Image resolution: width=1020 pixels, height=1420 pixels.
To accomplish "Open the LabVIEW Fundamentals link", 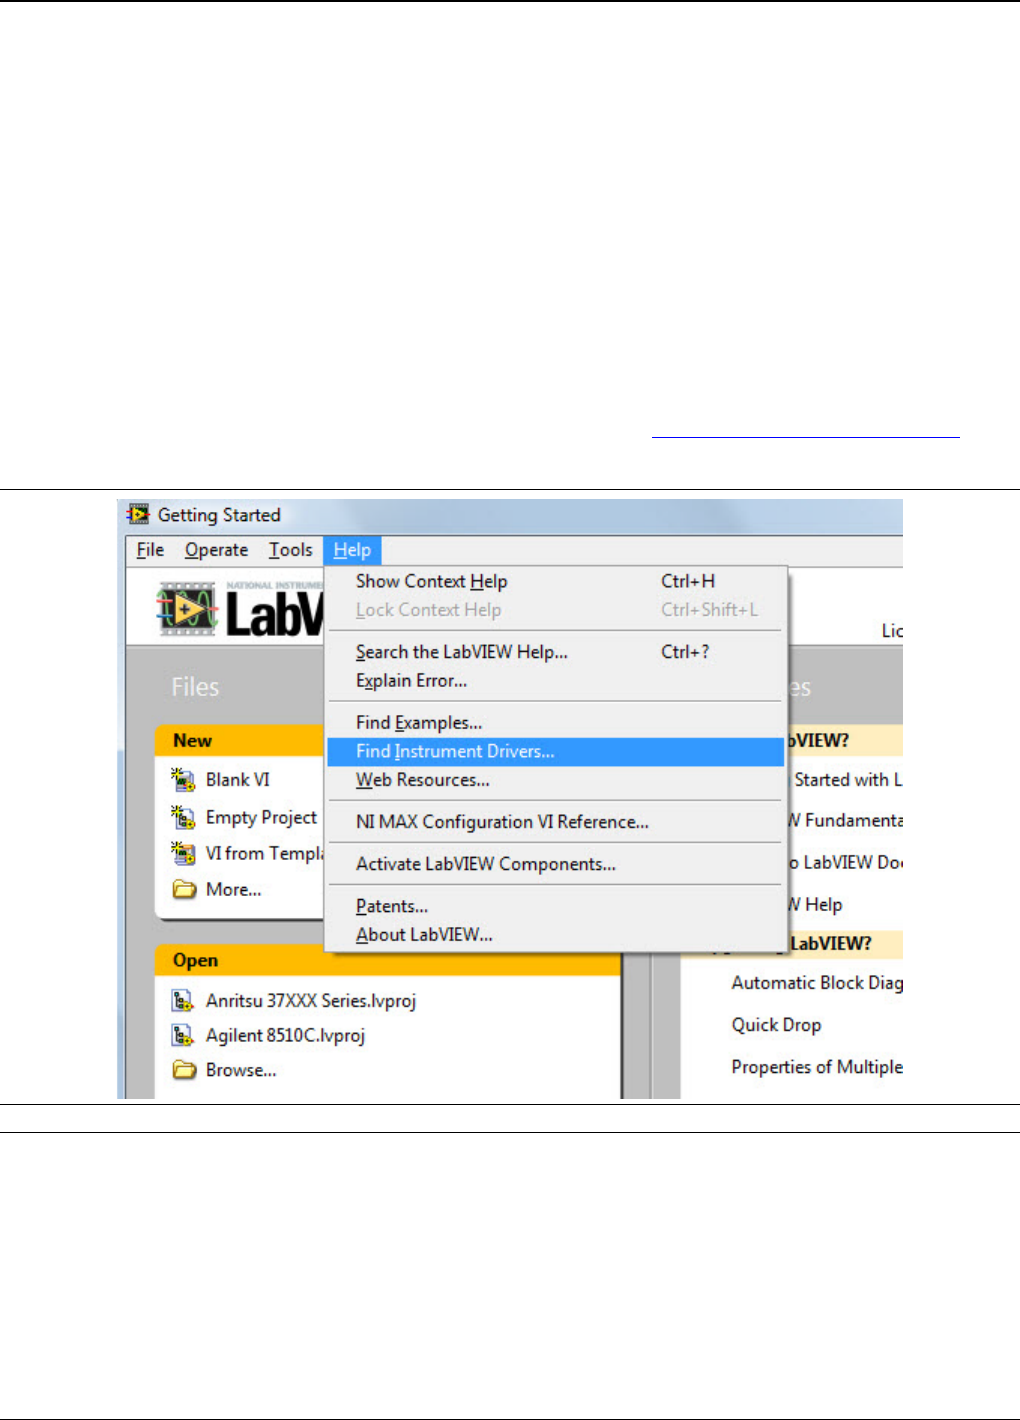I will point(845,821).
